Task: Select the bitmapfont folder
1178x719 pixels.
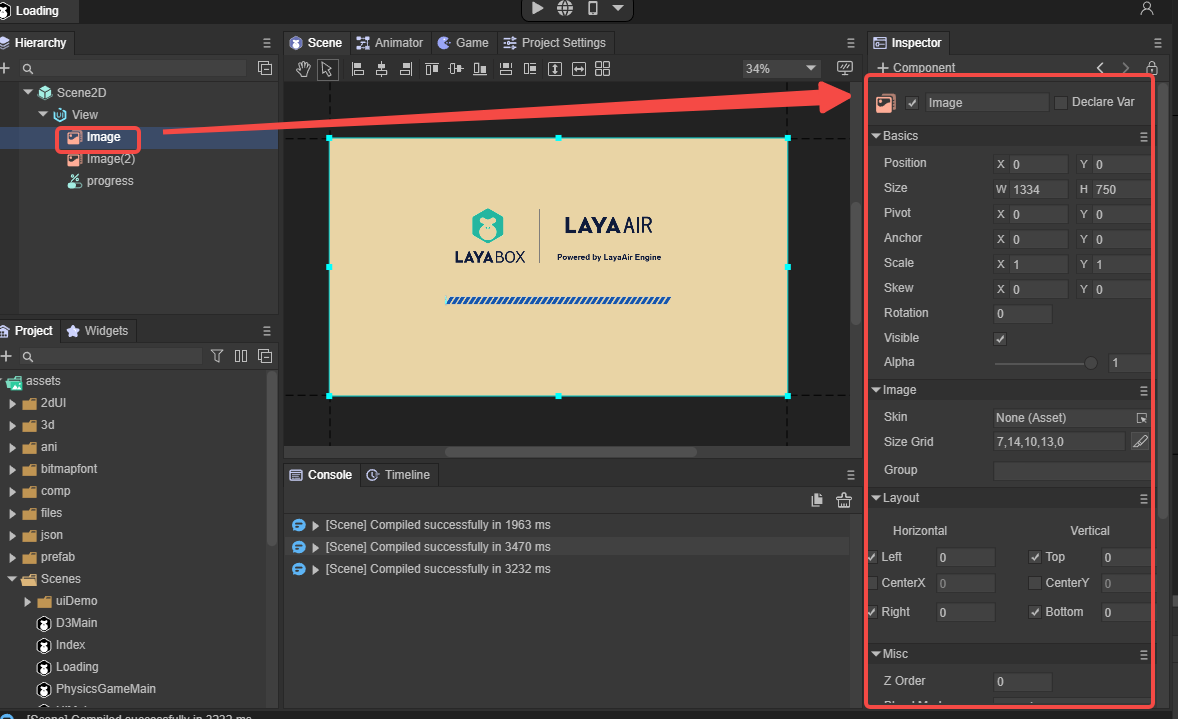Action: (68, 470)
